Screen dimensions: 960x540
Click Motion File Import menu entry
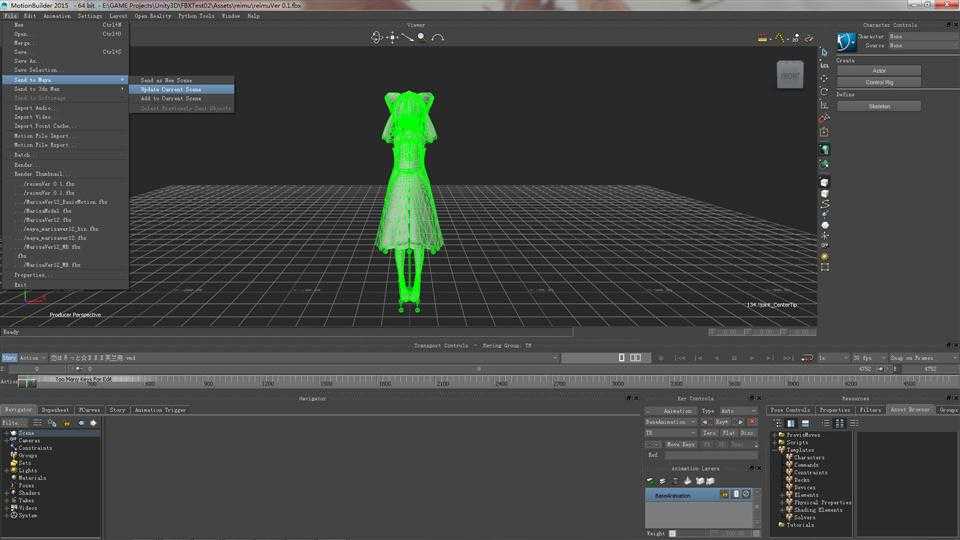(x=42, y=136)
